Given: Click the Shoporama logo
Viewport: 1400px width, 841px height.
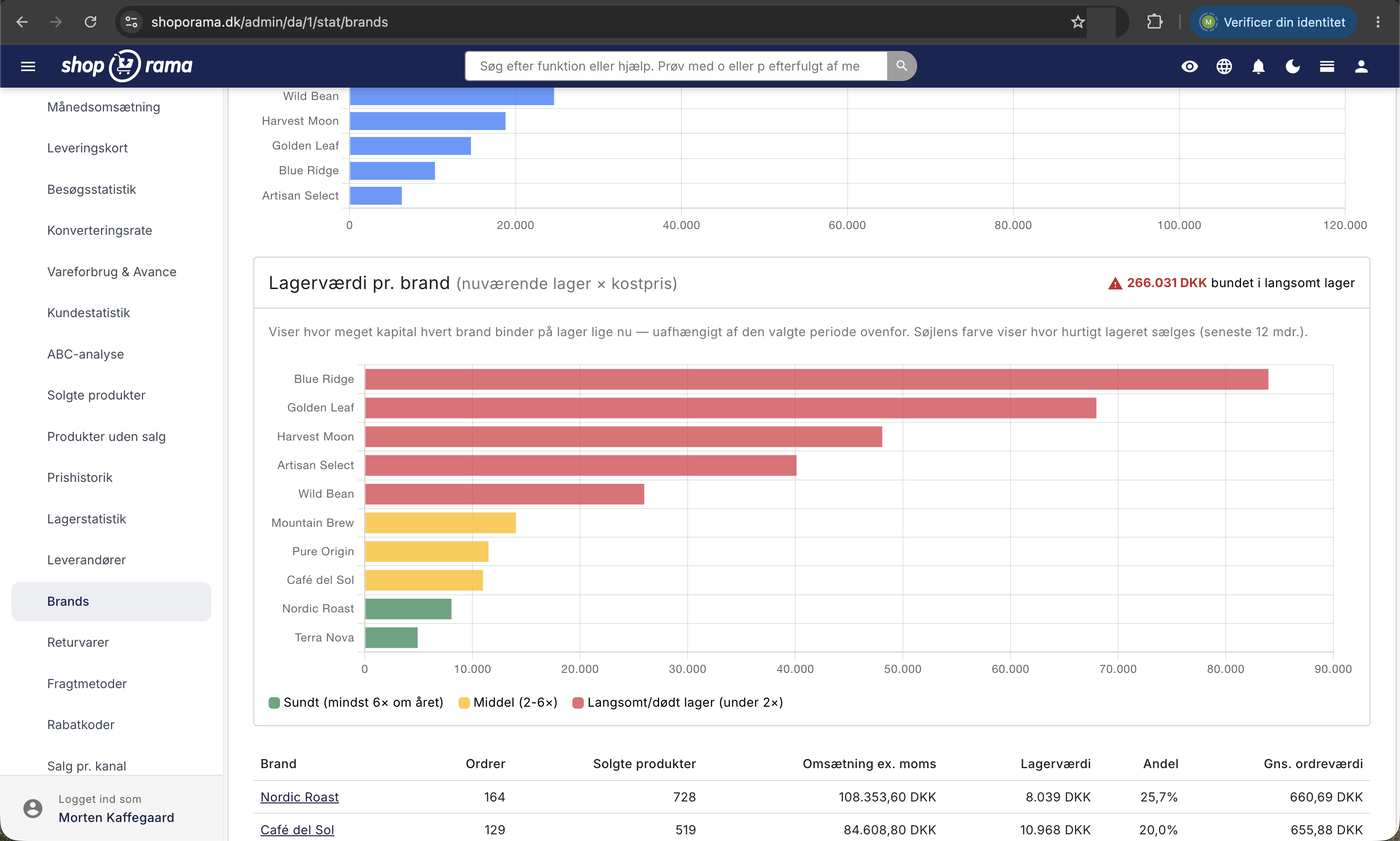Looking at the screenshot, I should (x=127, y=66).
